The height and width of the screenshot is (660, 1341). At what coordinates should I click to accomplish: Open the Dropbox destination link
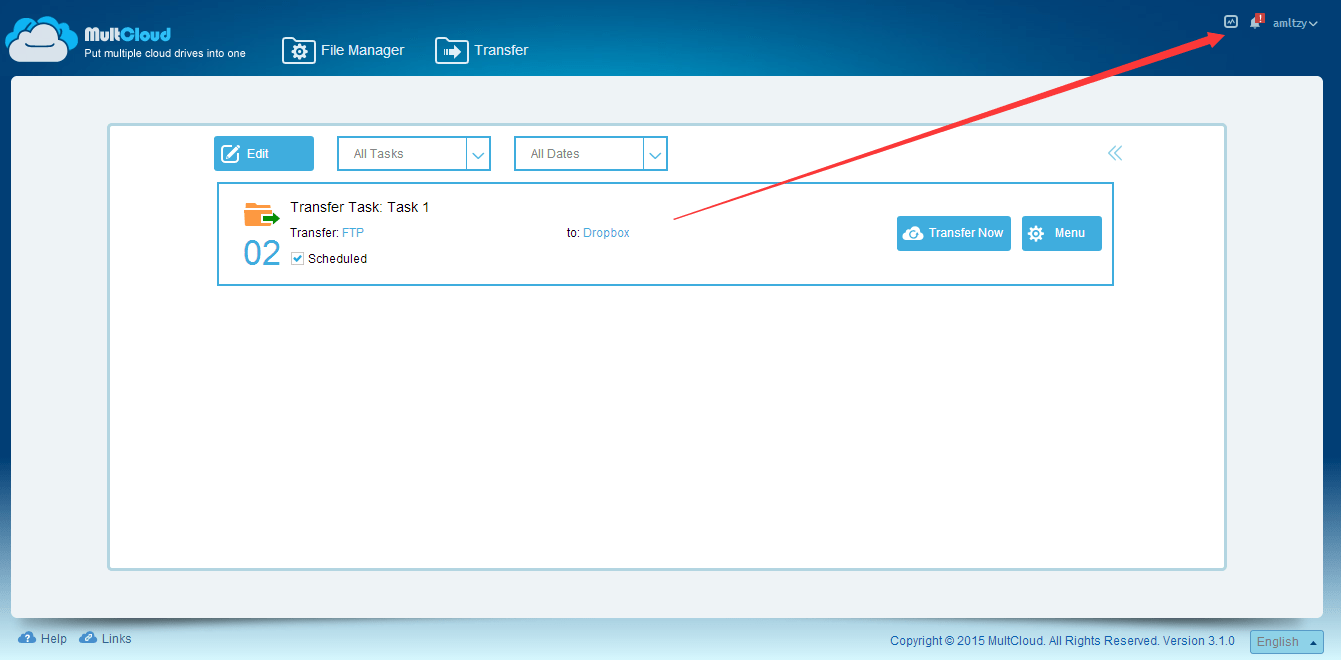[x=606, y=232]
